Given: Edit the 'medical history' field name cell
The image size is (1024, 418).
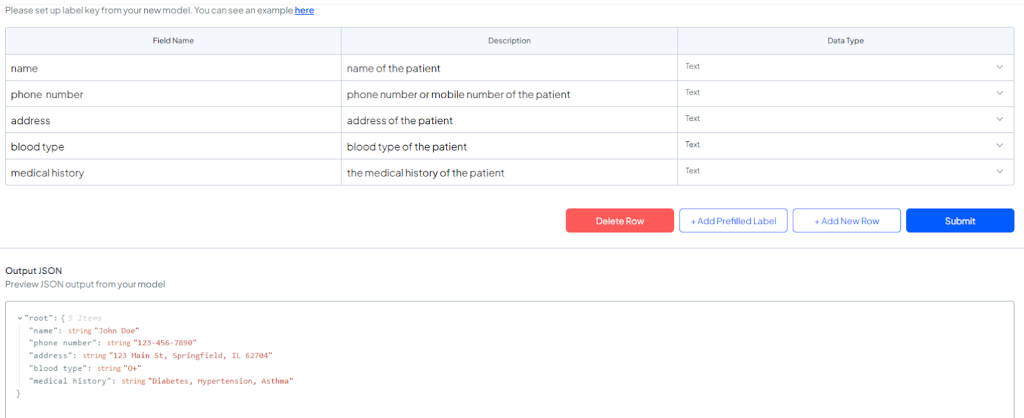Looking at the screenshot, I should [173, 172].
